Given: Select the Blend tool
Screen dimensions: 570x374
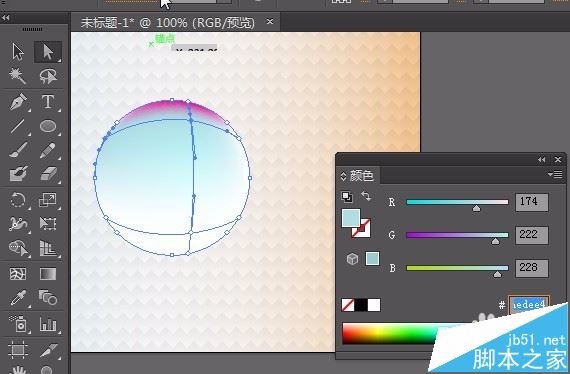Looking at the screenshot, I should [x=48, y=298].
